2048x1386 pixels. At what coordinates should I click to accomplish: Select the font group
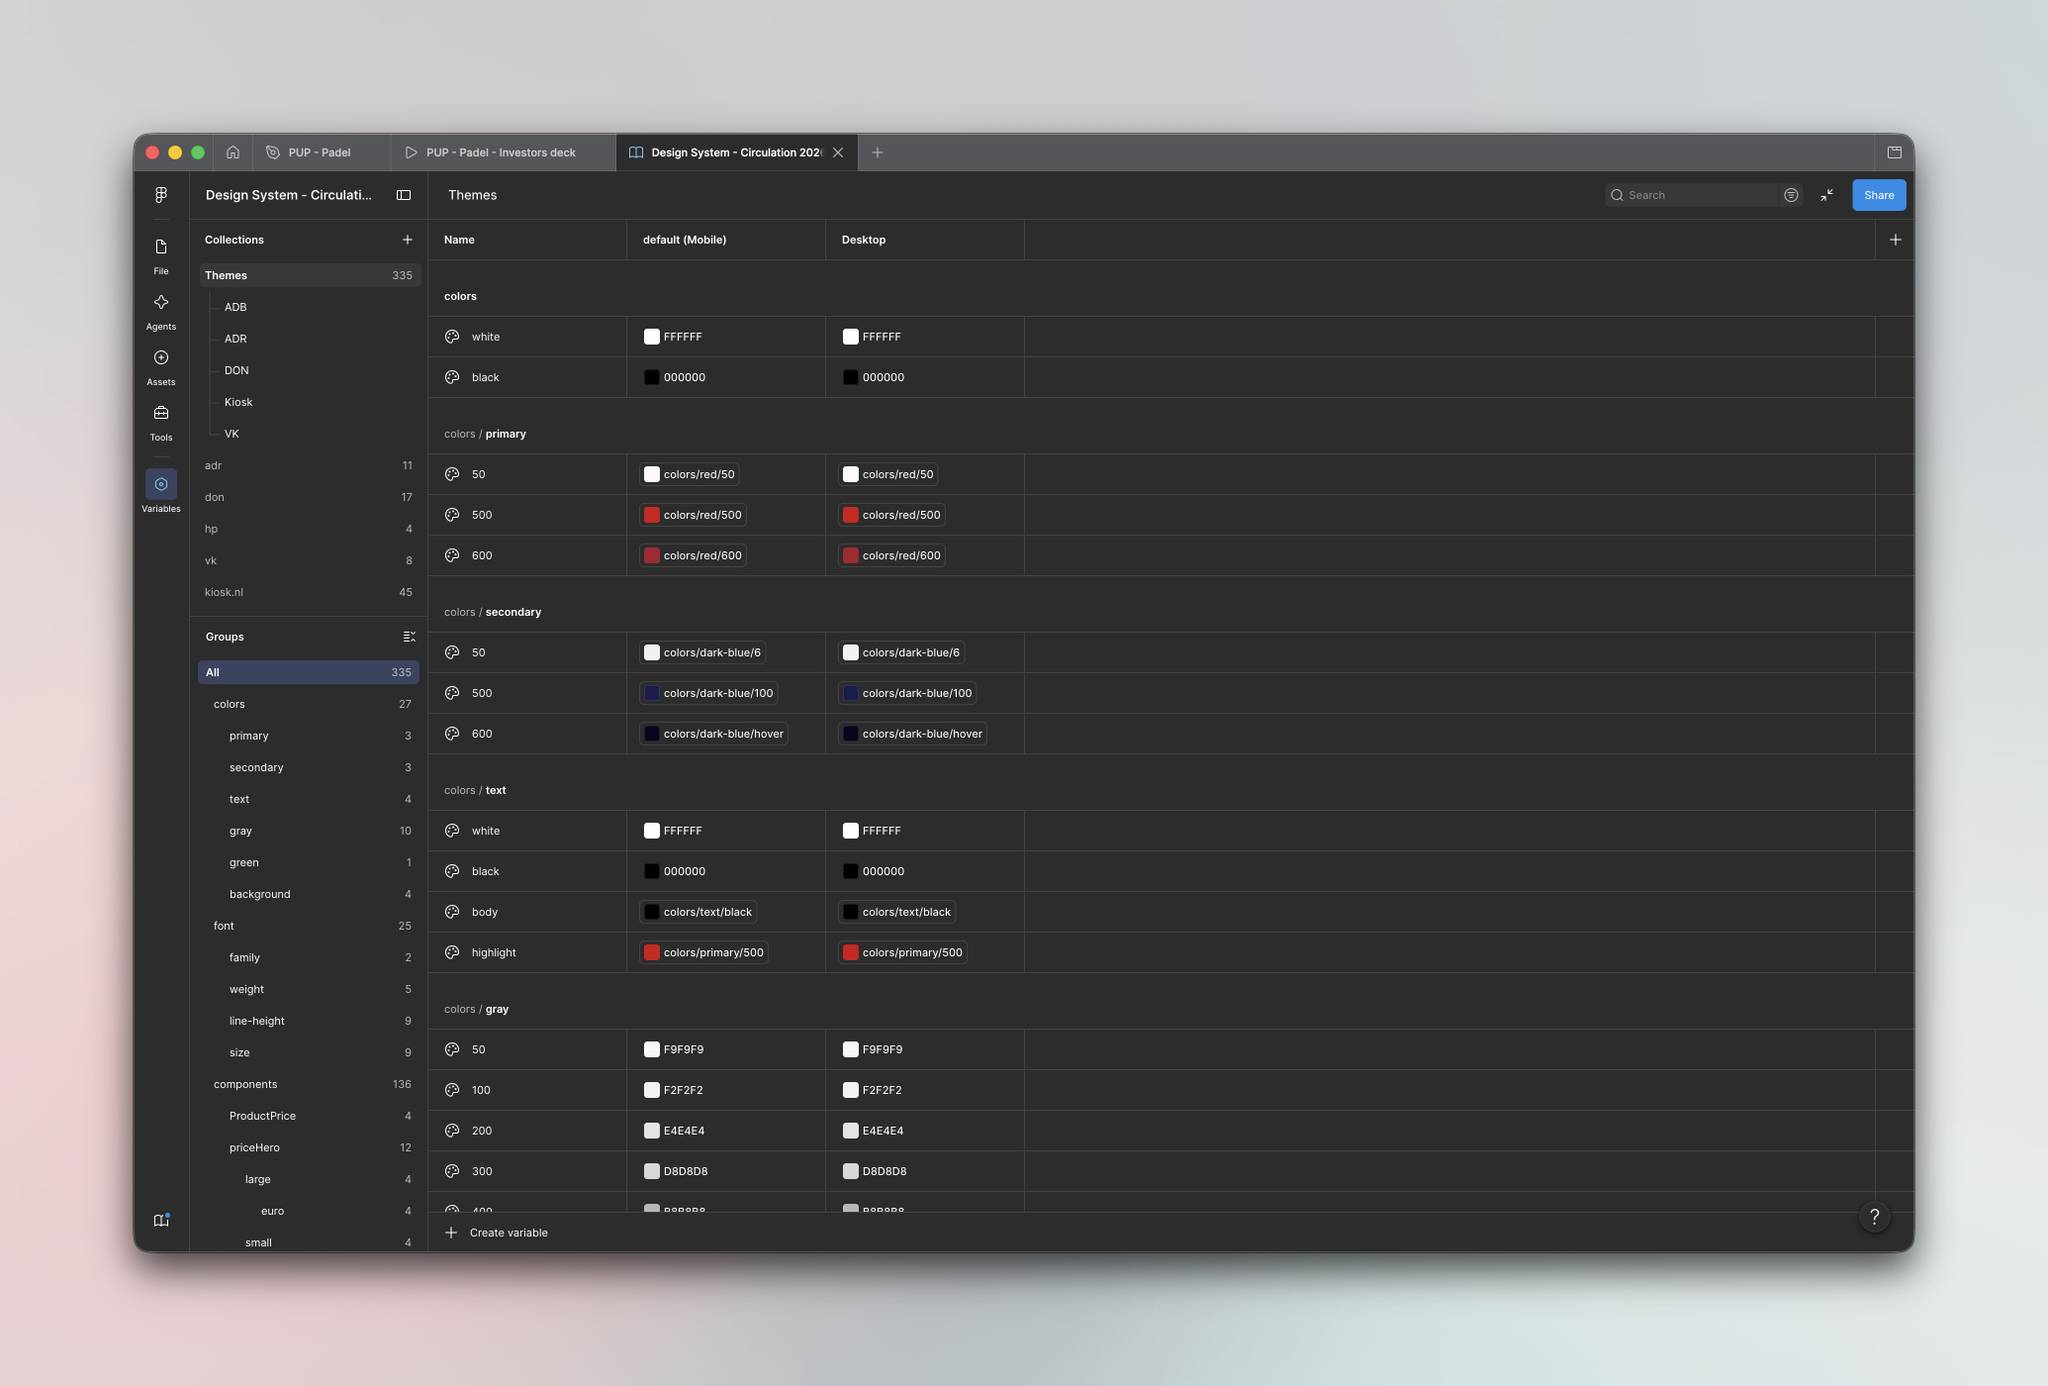(x=309, y=926)
